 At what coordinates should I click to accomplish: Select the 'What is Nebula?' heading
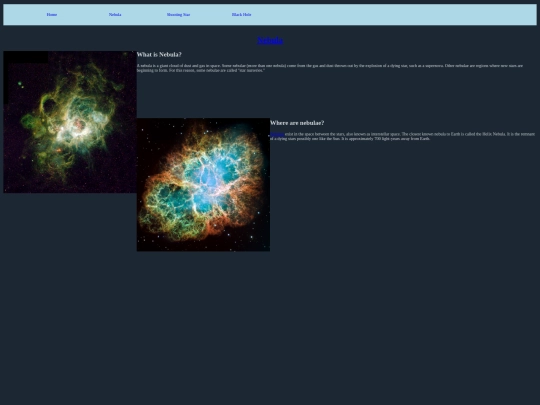[159, 54]
